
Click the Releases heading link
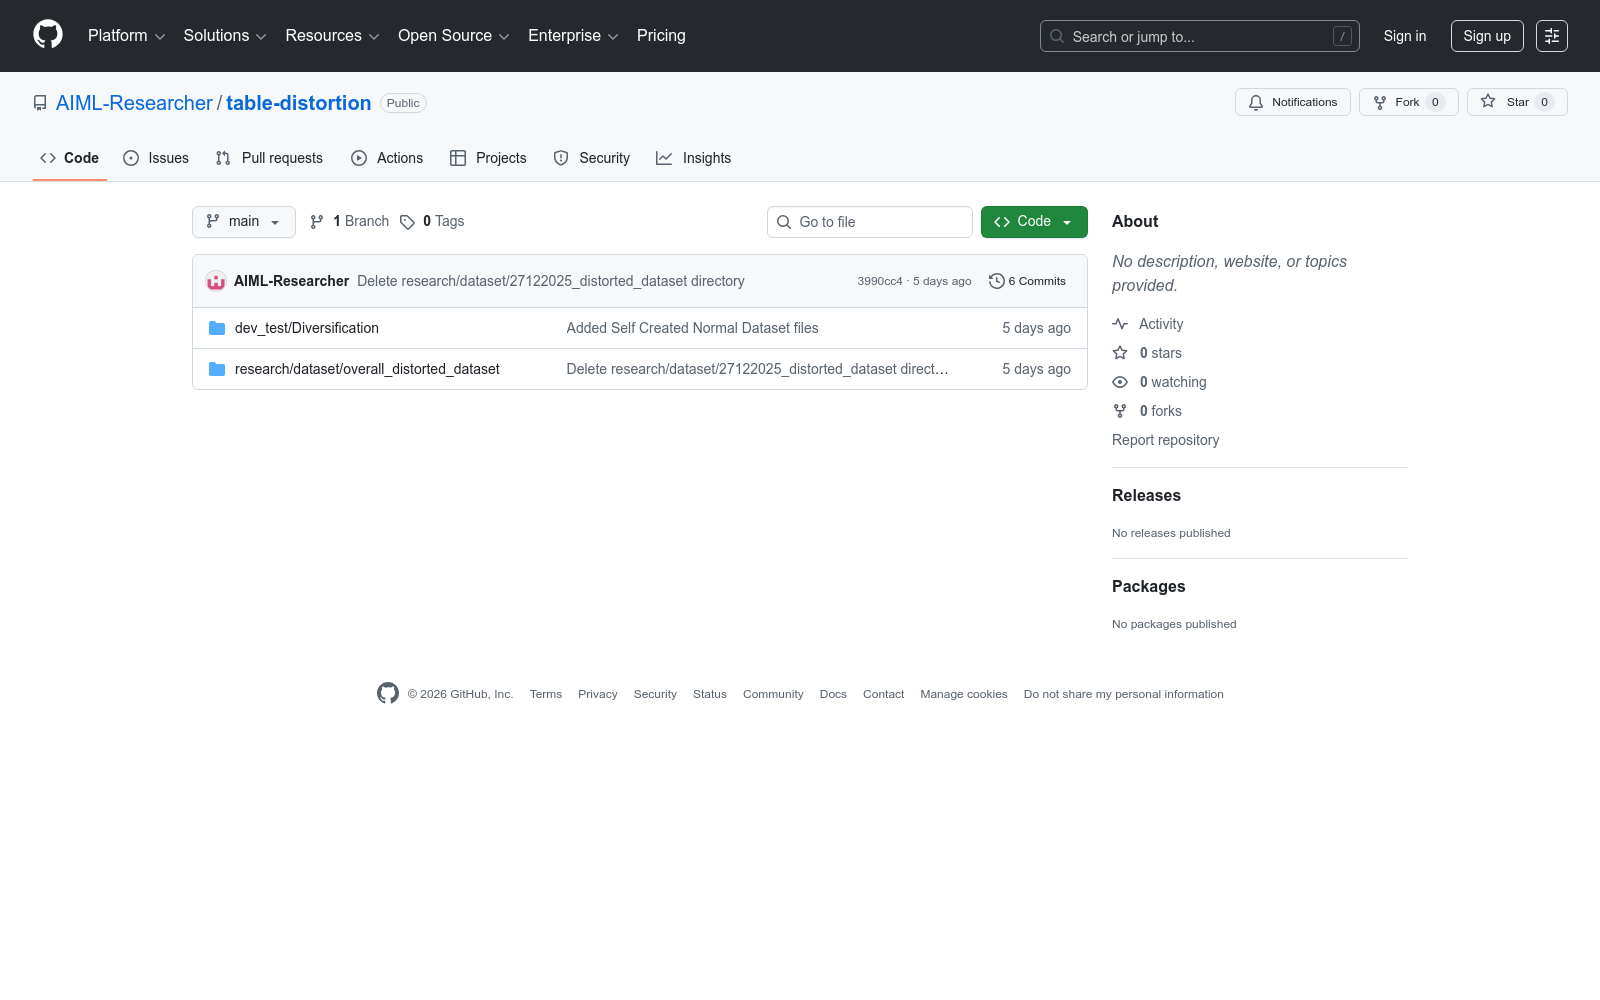tap(1146, 496)
